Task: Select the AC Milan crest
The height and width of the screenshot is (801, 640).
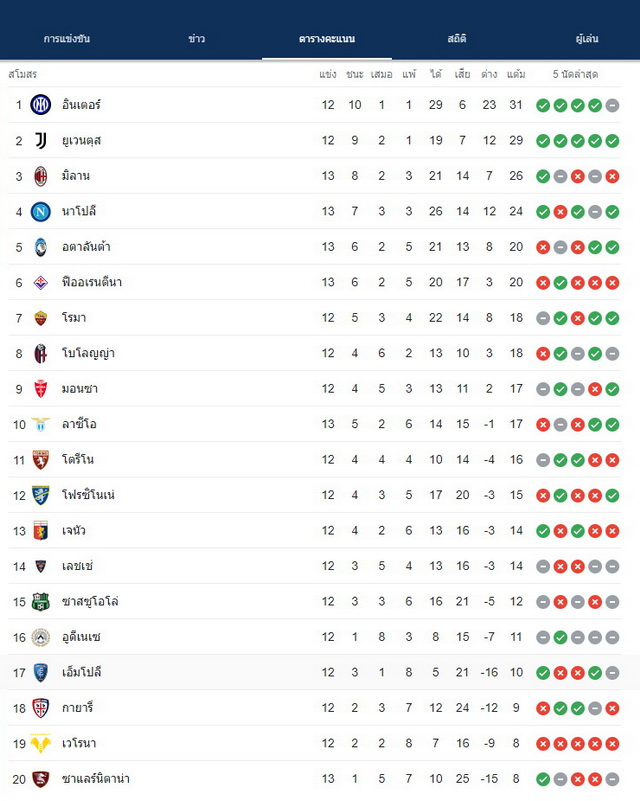Action: pos(41,176)
